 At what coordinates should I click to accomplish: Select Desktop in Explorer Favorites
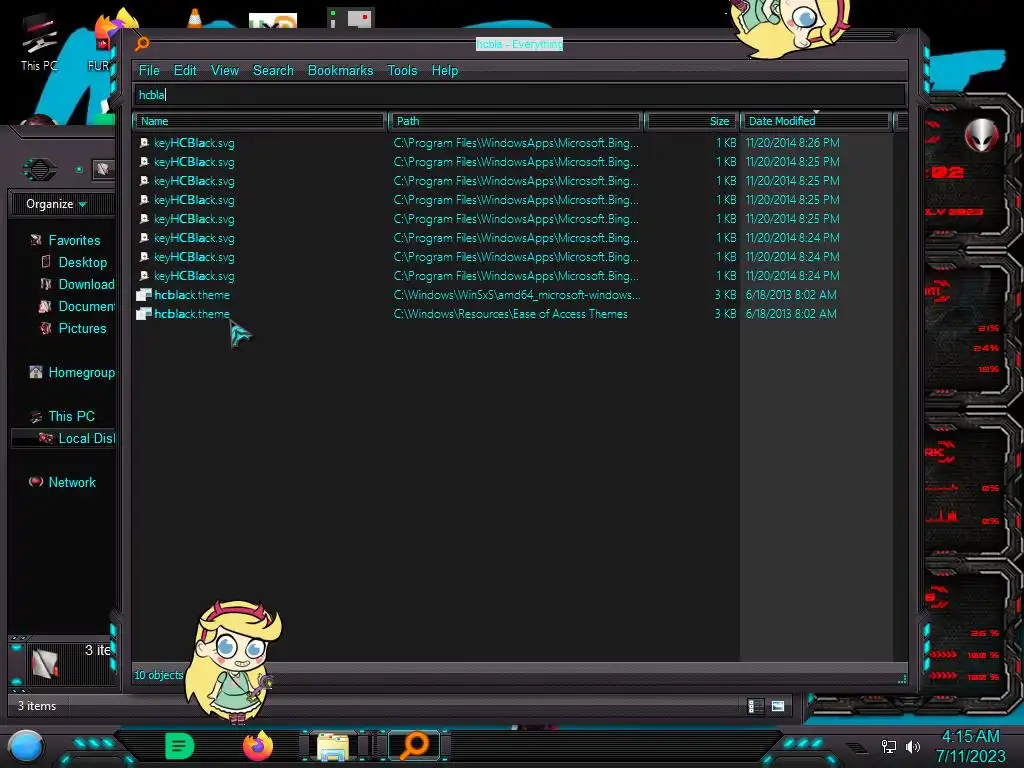coord(82,263)
